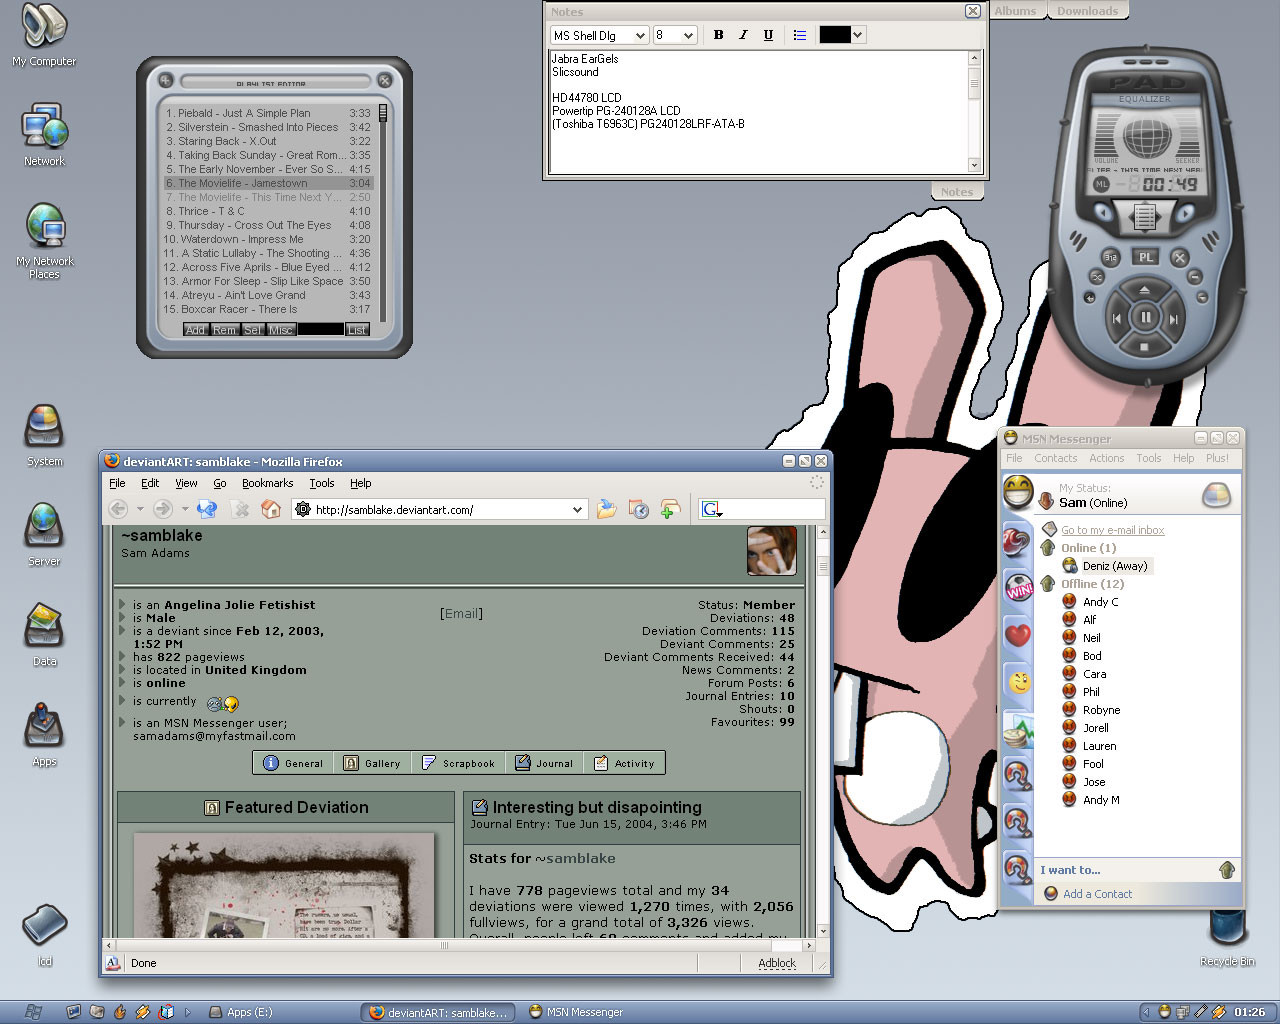Viewport: 1280px width, 1024px height.
Task: Toggle the PL playlist button on PAD player
Action: [1145, 257]
